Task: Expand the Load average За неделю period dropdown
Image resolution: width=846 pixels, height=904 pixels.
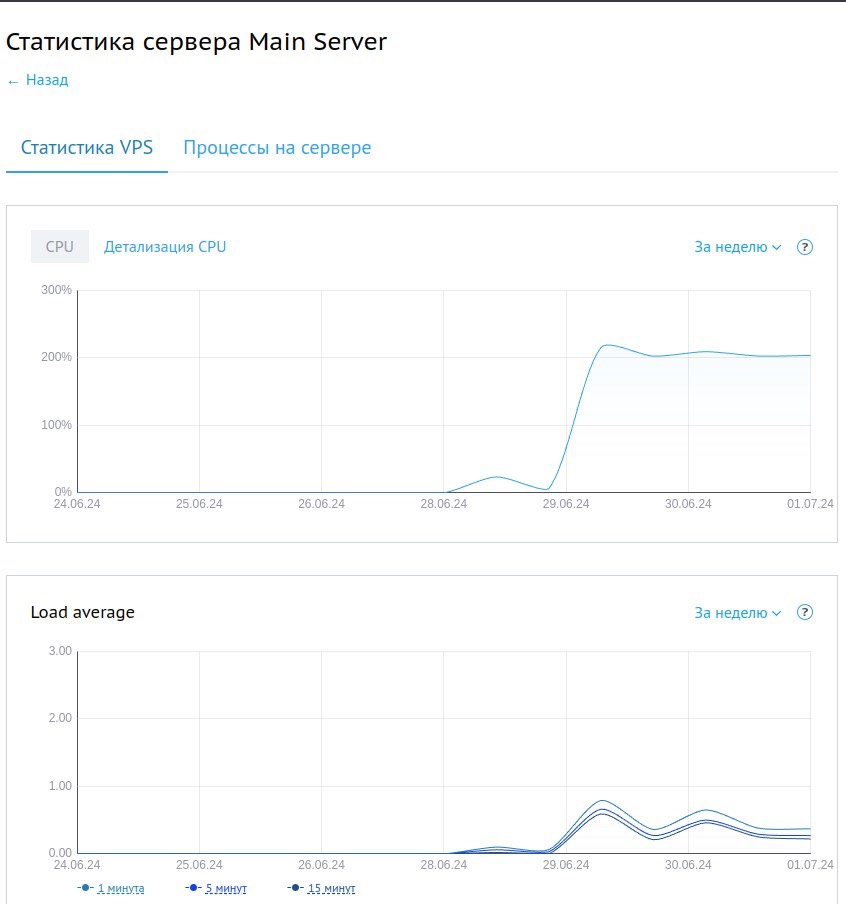Action: point(738,613)
